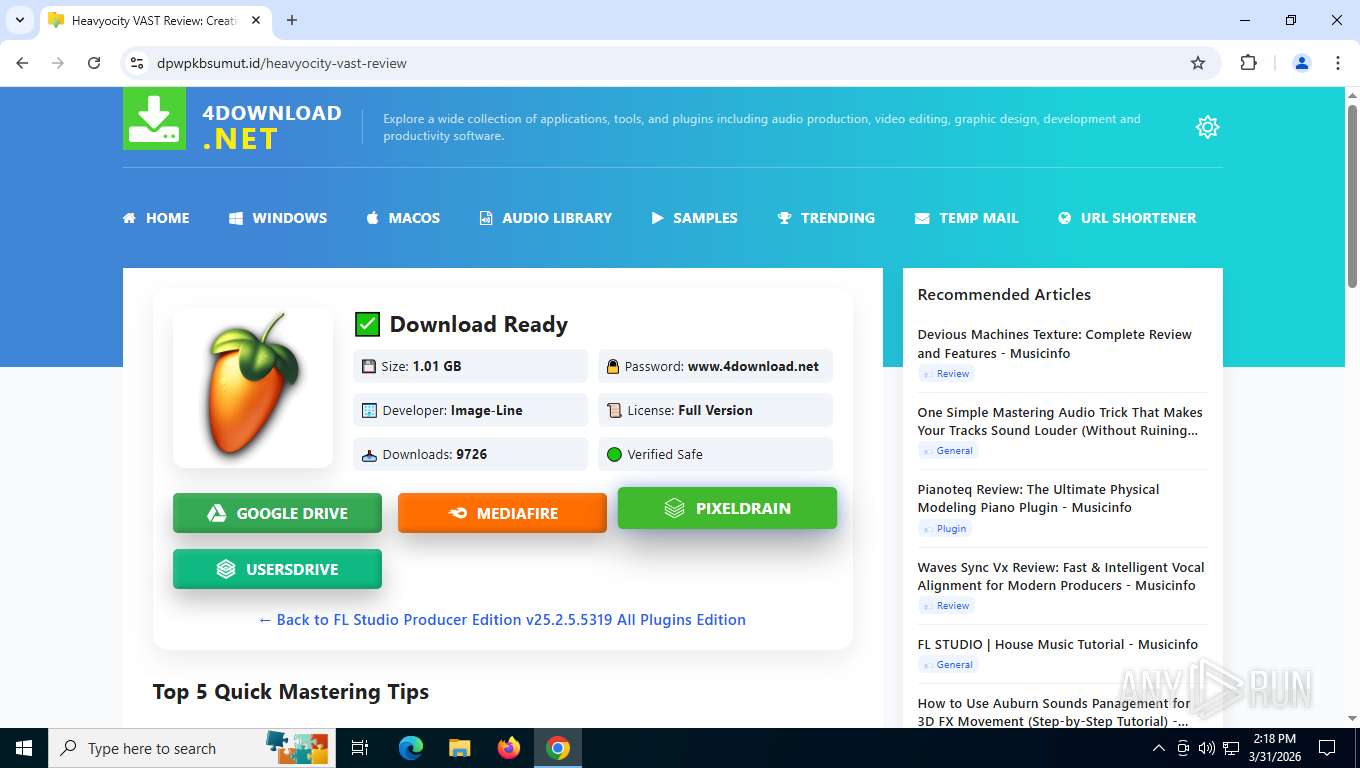The image size is (1360, 768).
Task: Open a new tab with plus button
Action: tap(292, 20)
